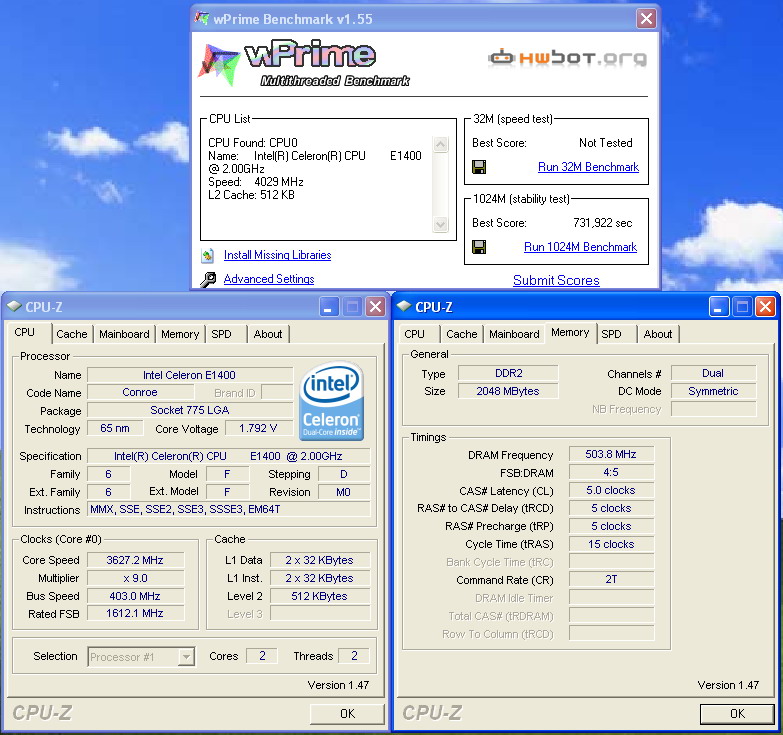Click the Code Name Conroe field
783x735 pixels.
[140, 392]
